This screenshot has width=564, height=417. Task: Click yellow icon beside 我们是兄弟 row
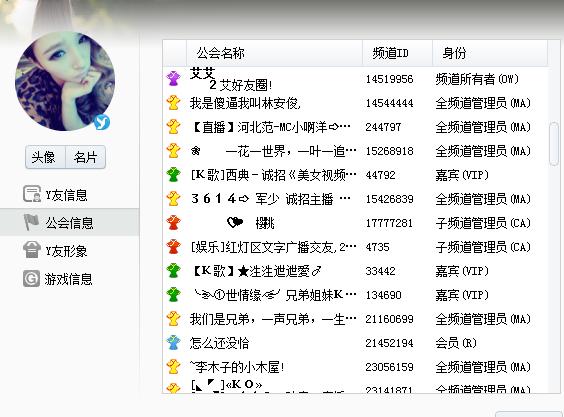point(173,319)
